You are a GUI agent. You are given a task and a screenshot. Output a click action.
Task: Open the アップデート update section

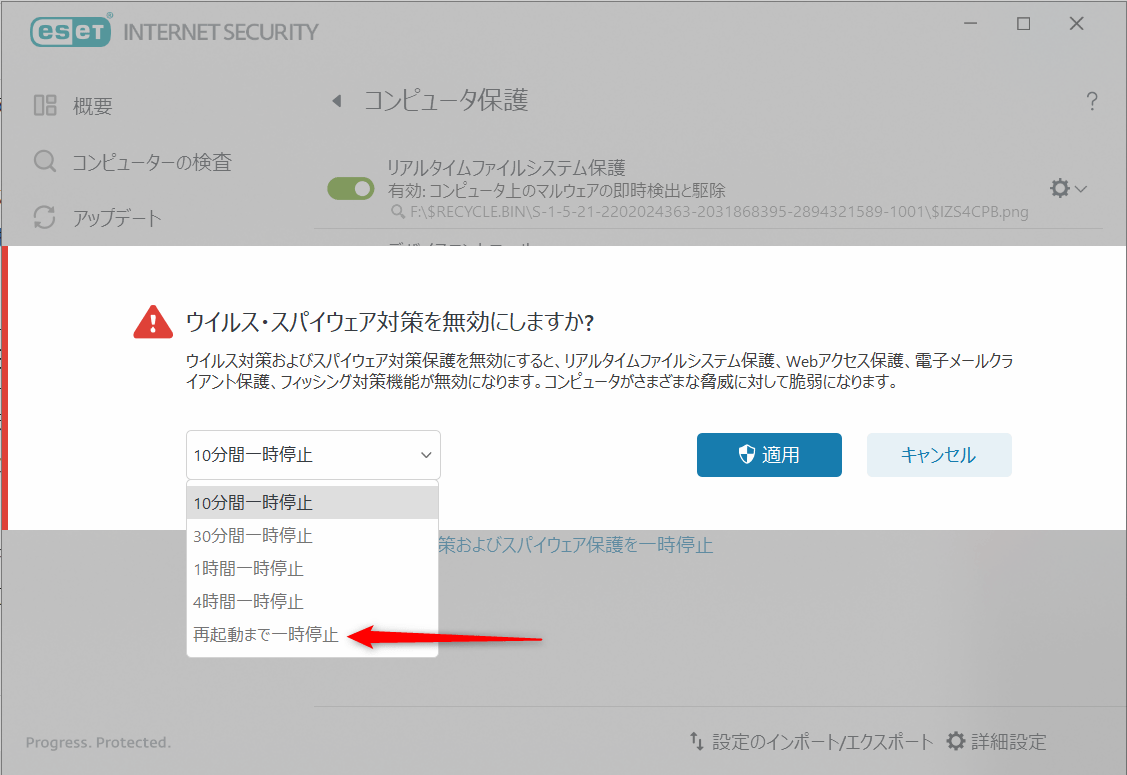pos(116,218)
